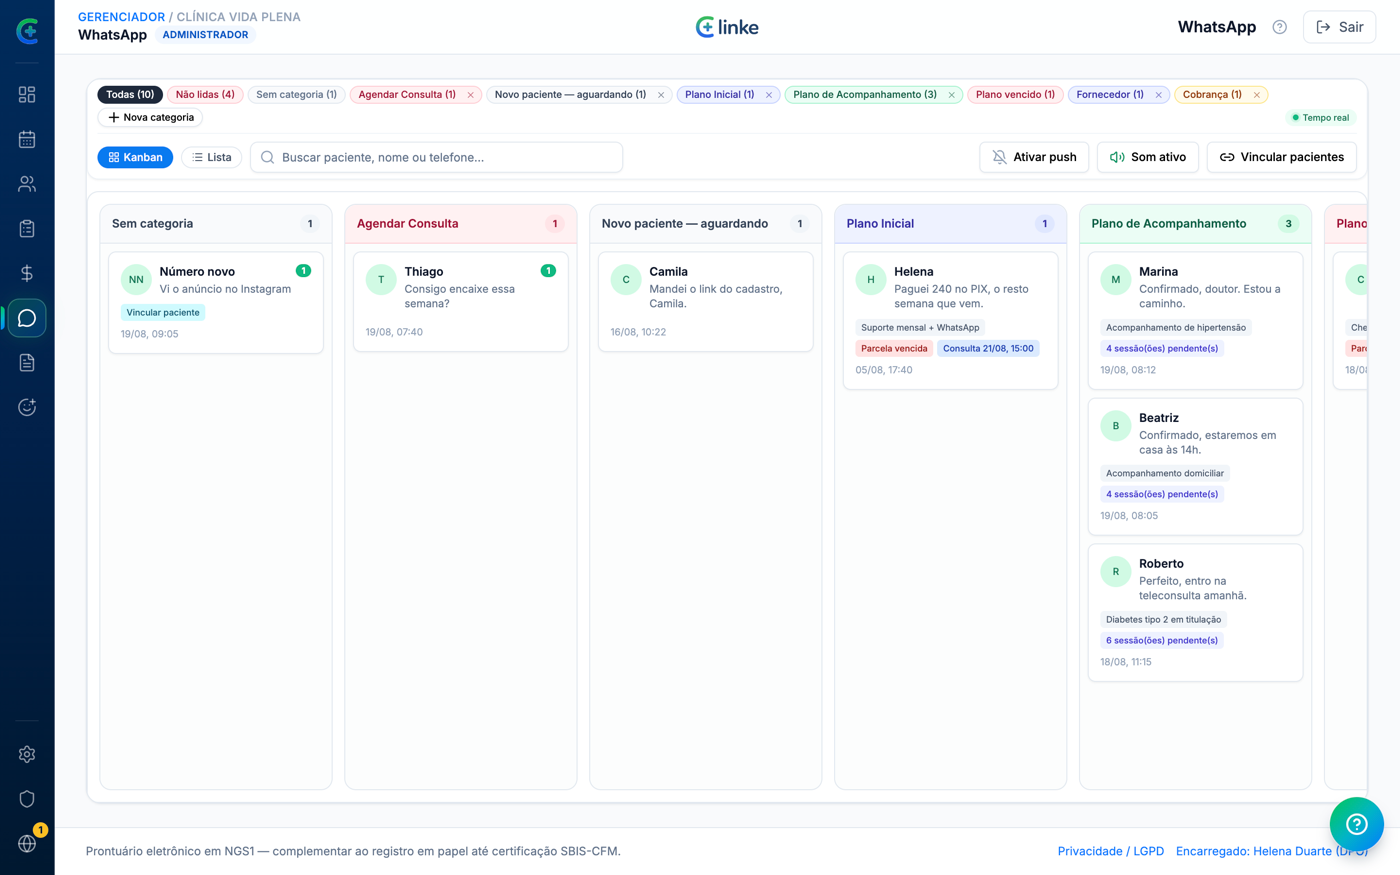Focus the Buscar paciente search field

click(436, 157)
